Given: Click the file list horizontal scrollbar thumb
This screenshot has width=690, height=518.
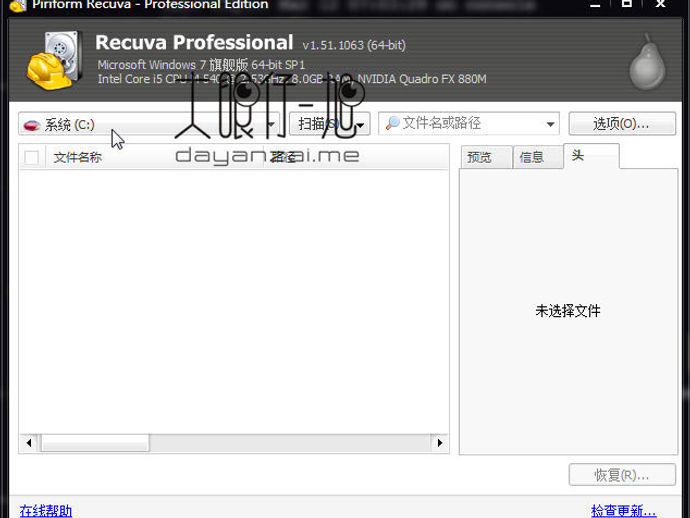Looking at the screenshot, I should click(x=95, y=443).
